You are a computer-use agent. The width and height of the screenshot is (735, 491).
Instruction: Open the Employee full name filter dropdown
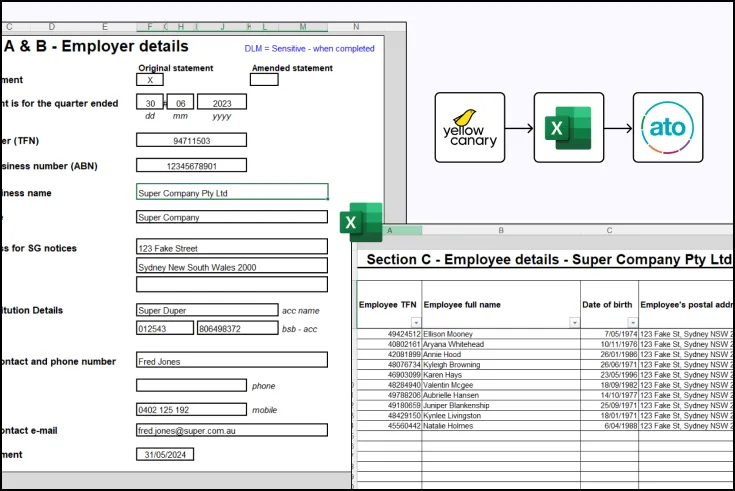pyautogui.click(x=574, y=323)
